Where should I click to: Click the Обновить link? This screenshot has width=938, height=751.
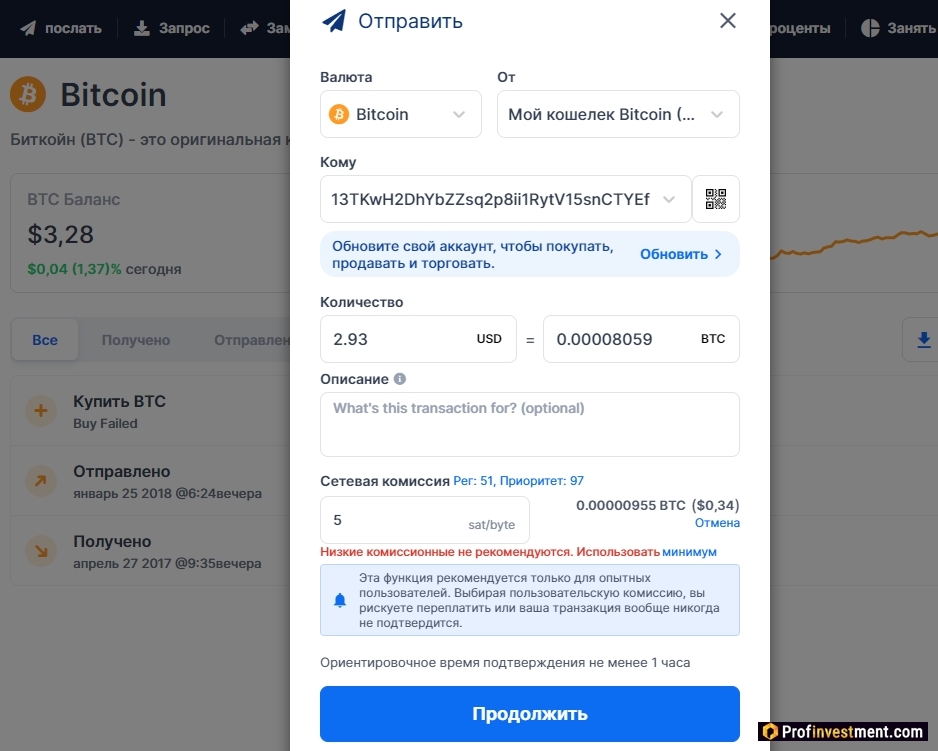coord(681,254)
